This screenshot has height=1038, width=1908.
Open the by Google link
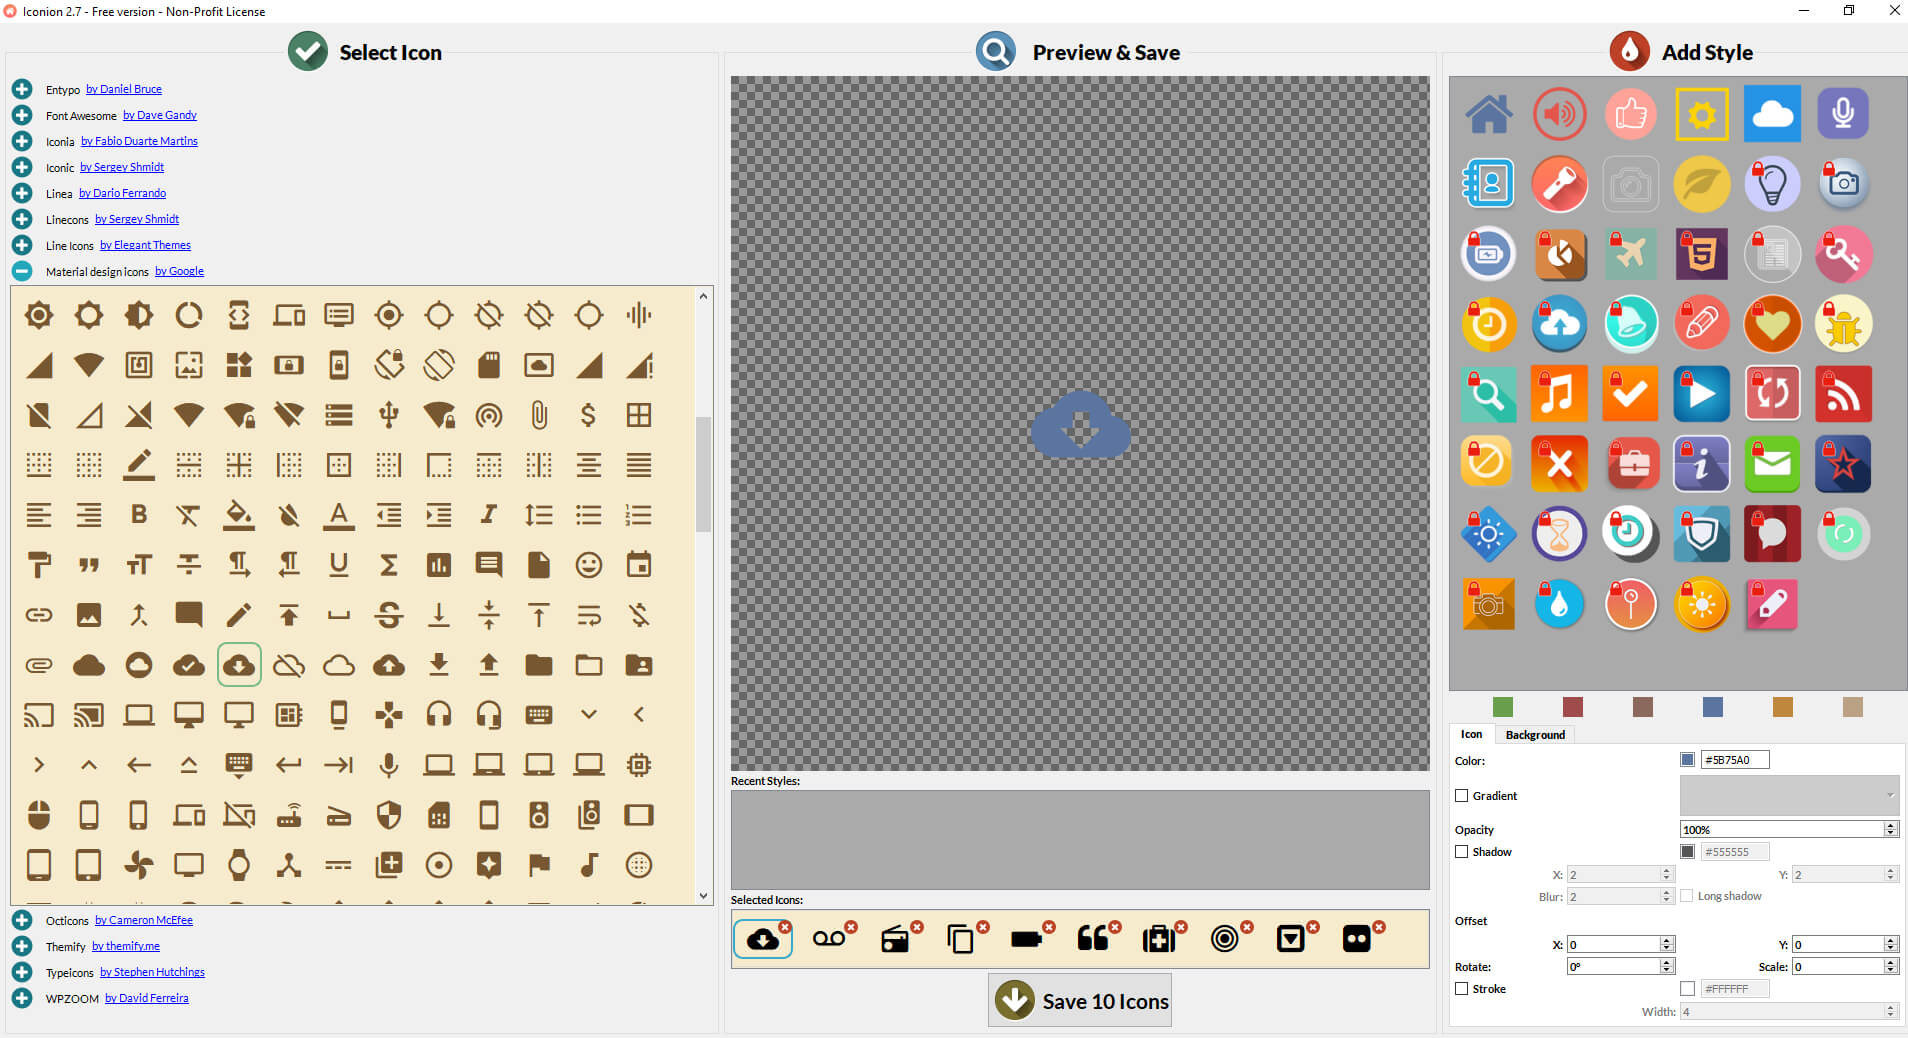pos(179,271)
